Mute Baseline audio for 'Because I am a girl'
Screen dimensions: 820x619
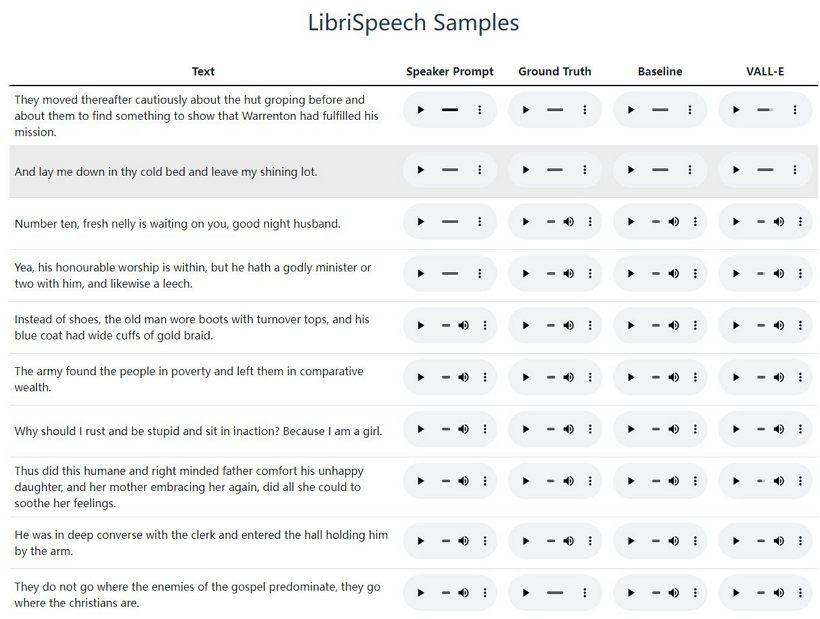point(674,429)
